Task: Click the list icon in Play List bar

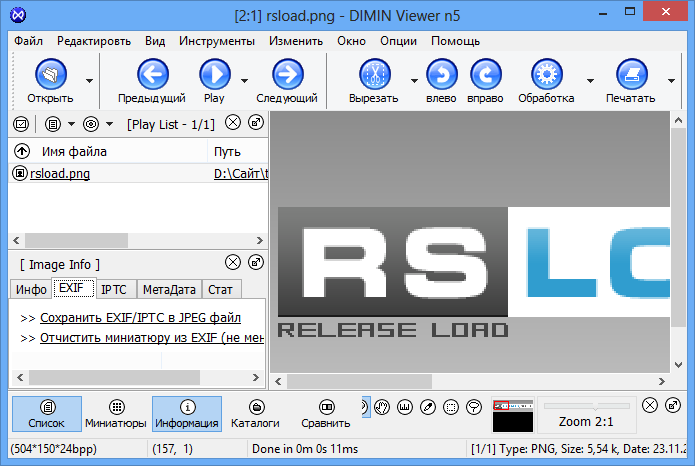Action: click(x=53, y=124)
